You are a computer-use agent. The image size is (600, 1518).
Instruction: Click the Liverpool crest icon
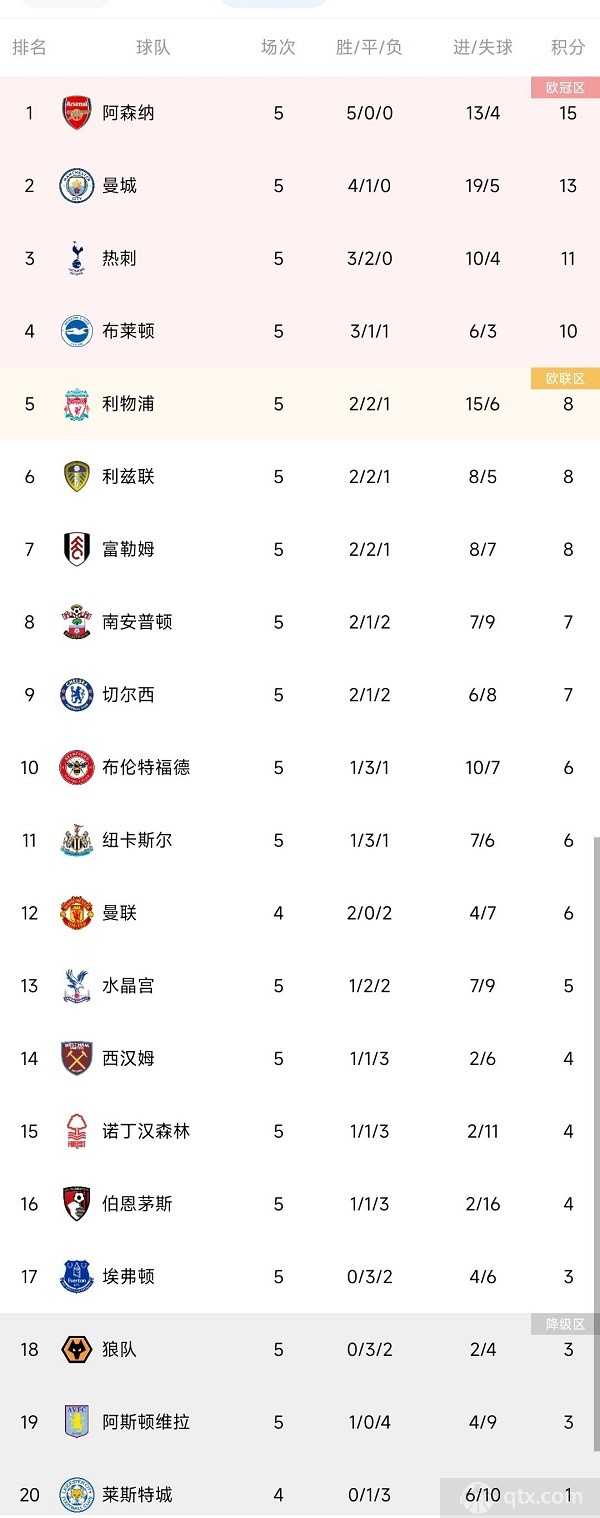(x=77, y=404)
